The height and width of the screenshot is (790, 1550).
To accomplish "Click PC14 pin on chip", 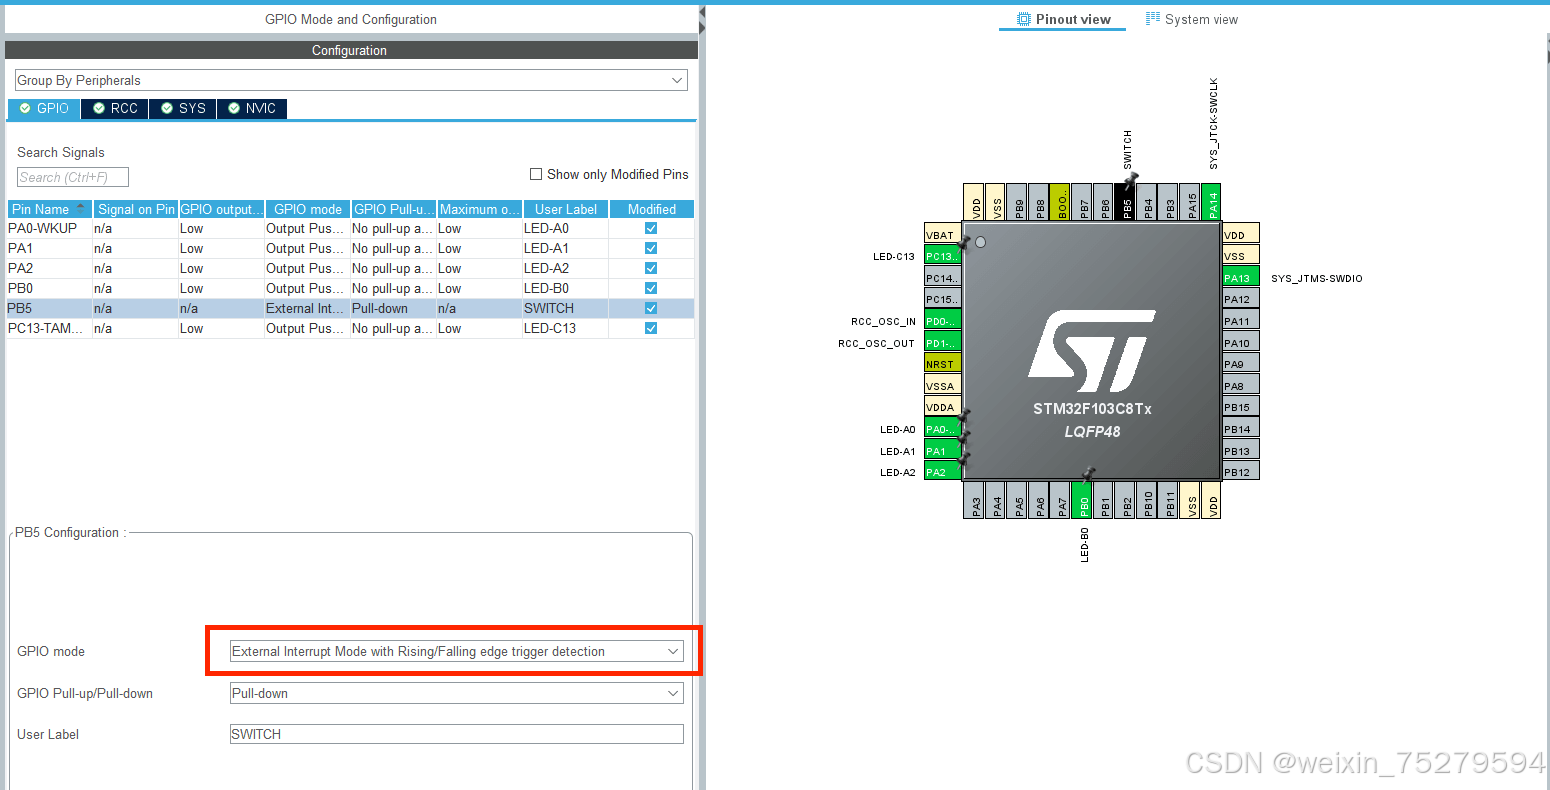I will 943,278.
